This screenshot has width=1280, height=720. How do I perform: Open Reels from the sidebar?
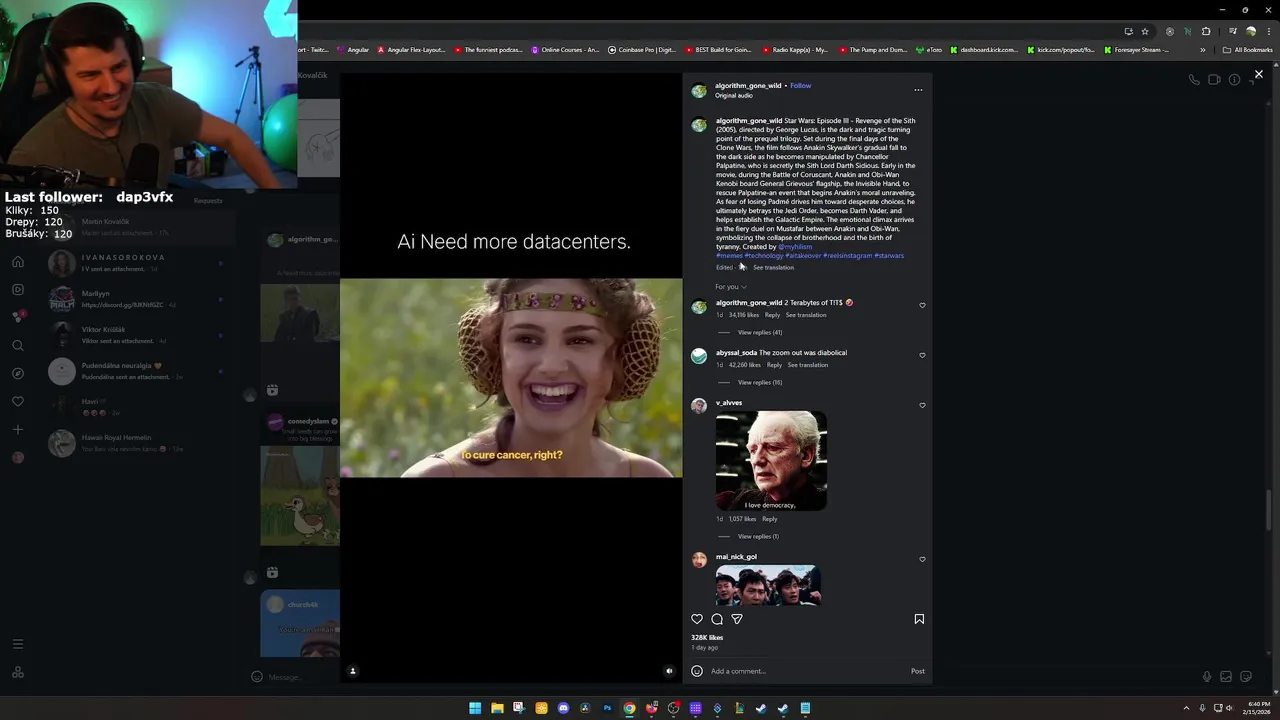point(17,290)
